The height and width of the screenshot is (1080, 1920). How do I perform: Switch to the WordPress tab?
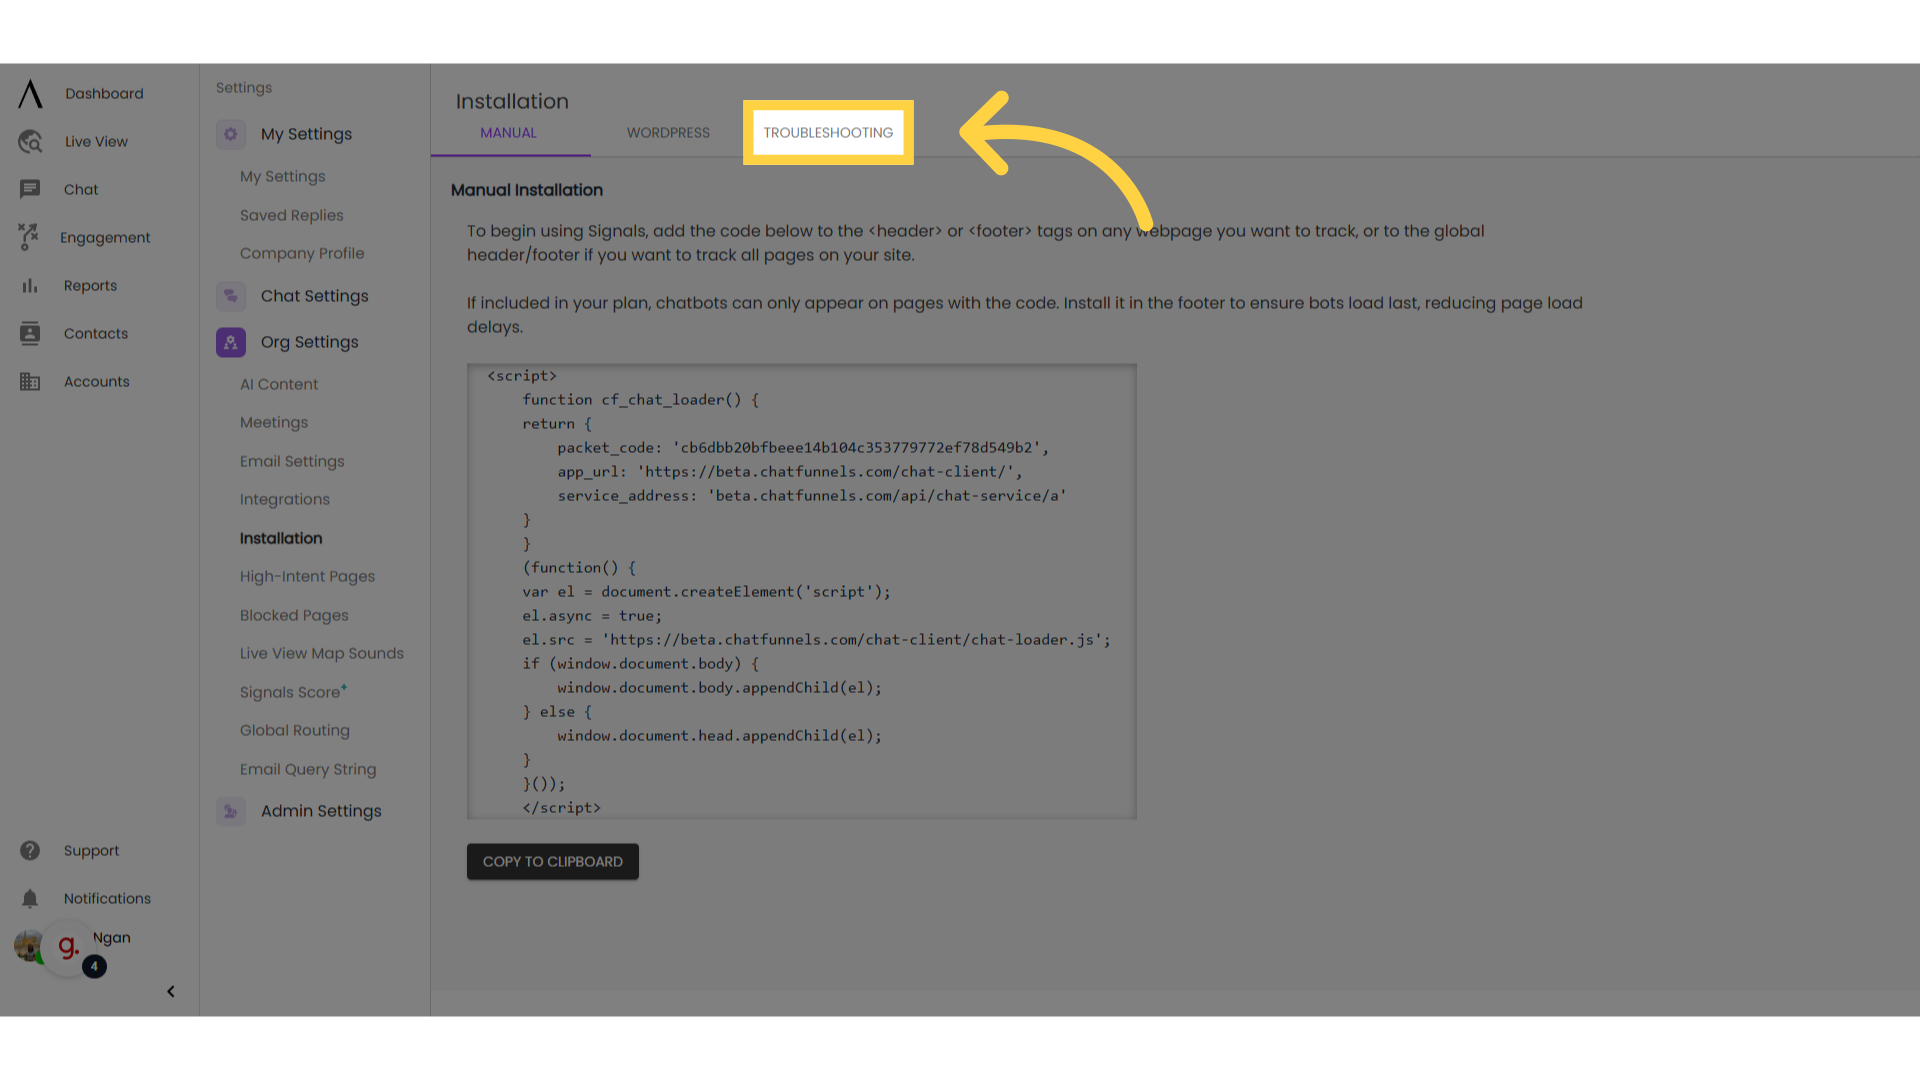click(668, 132)
